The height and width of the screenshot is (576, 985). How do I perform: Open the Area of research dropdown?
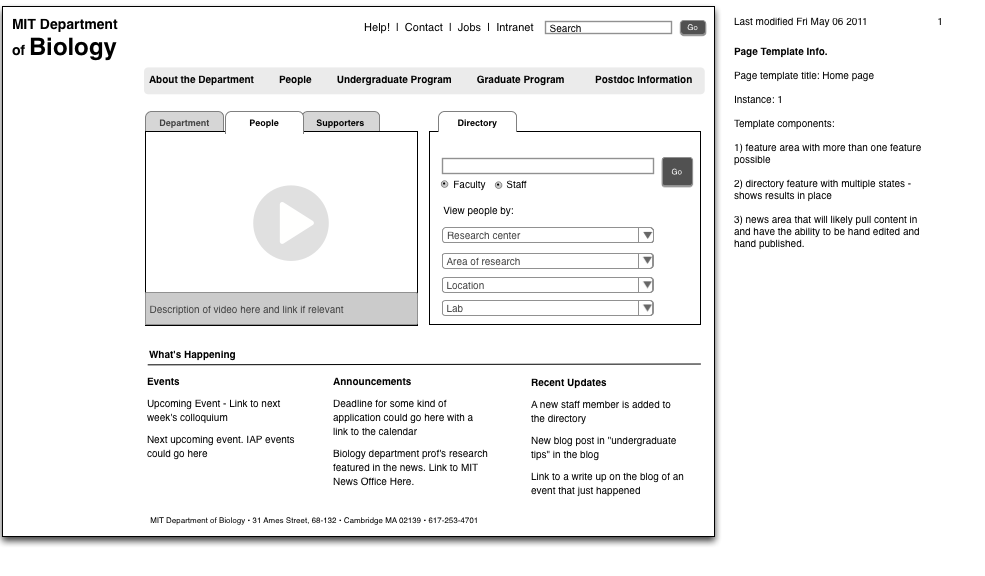548,261
